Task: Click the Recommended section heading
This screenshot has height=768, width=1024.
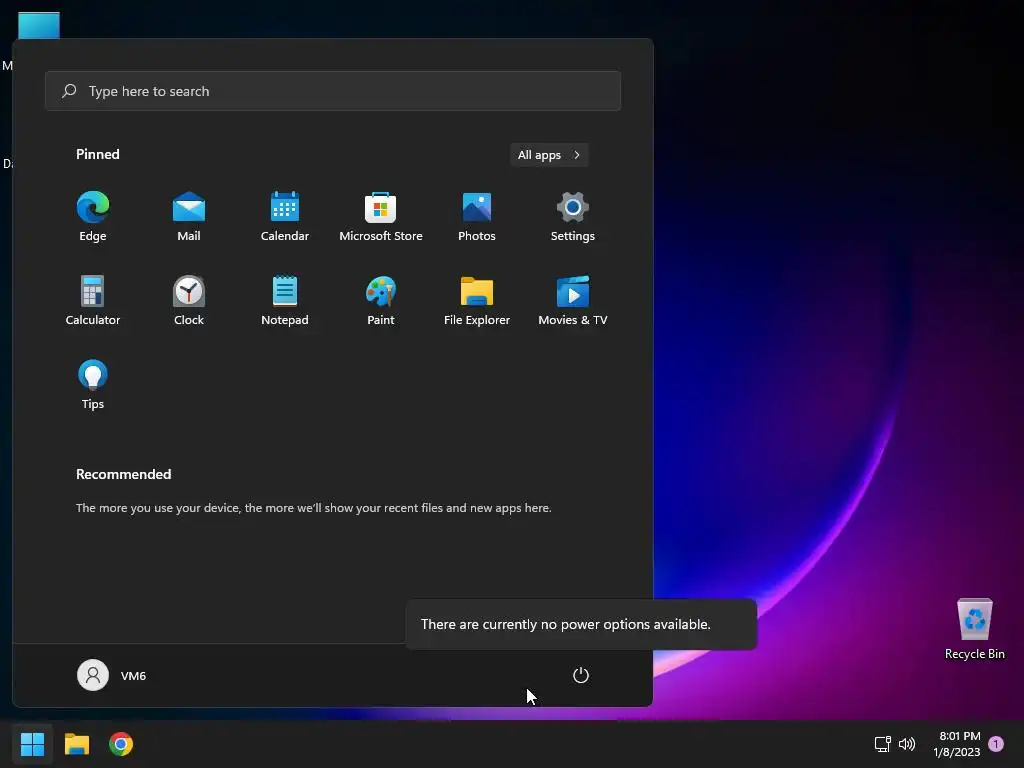Action: tap(123, 474)
